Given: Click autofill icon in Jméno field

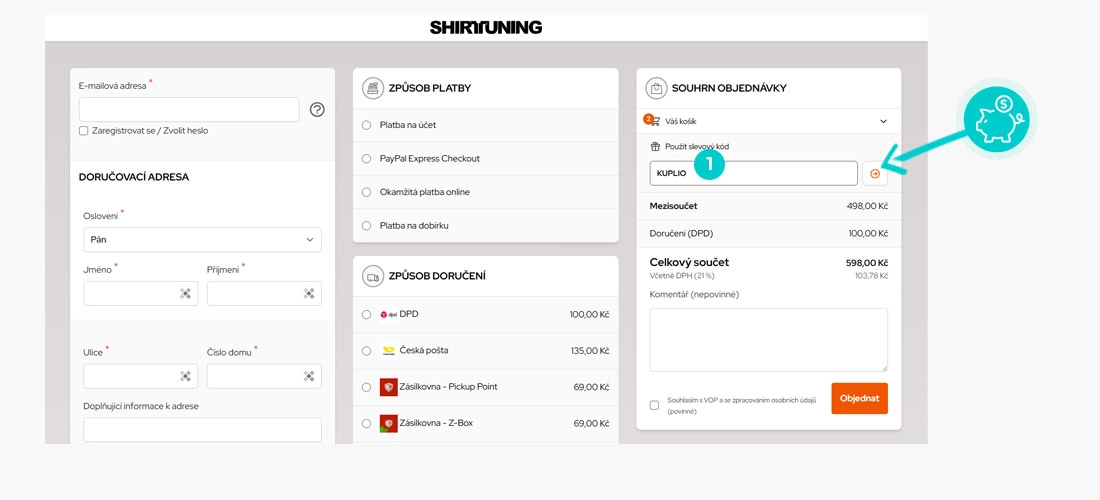Looking at the screenshot, I should tap(185, 294).
